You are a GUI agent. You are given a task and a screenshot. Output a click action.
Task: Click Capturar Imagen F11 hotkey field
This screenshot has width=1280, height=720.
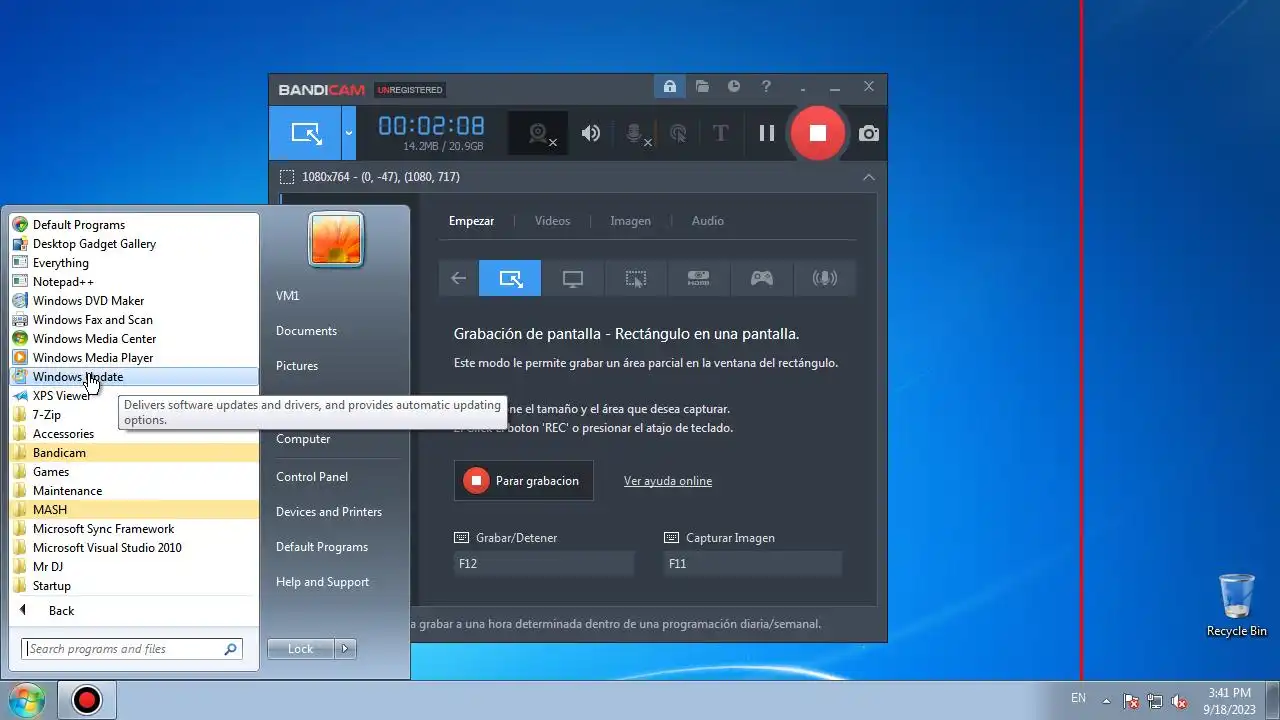pyautogui.click(x=753, y=564)
